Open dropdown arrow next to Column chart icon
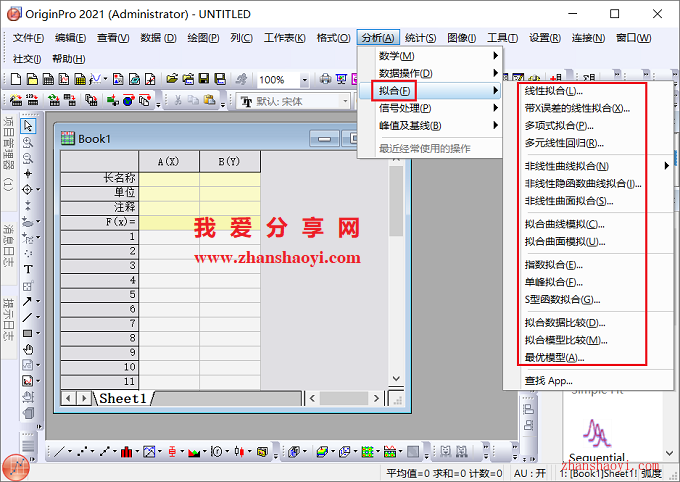 tap(137, 452)
